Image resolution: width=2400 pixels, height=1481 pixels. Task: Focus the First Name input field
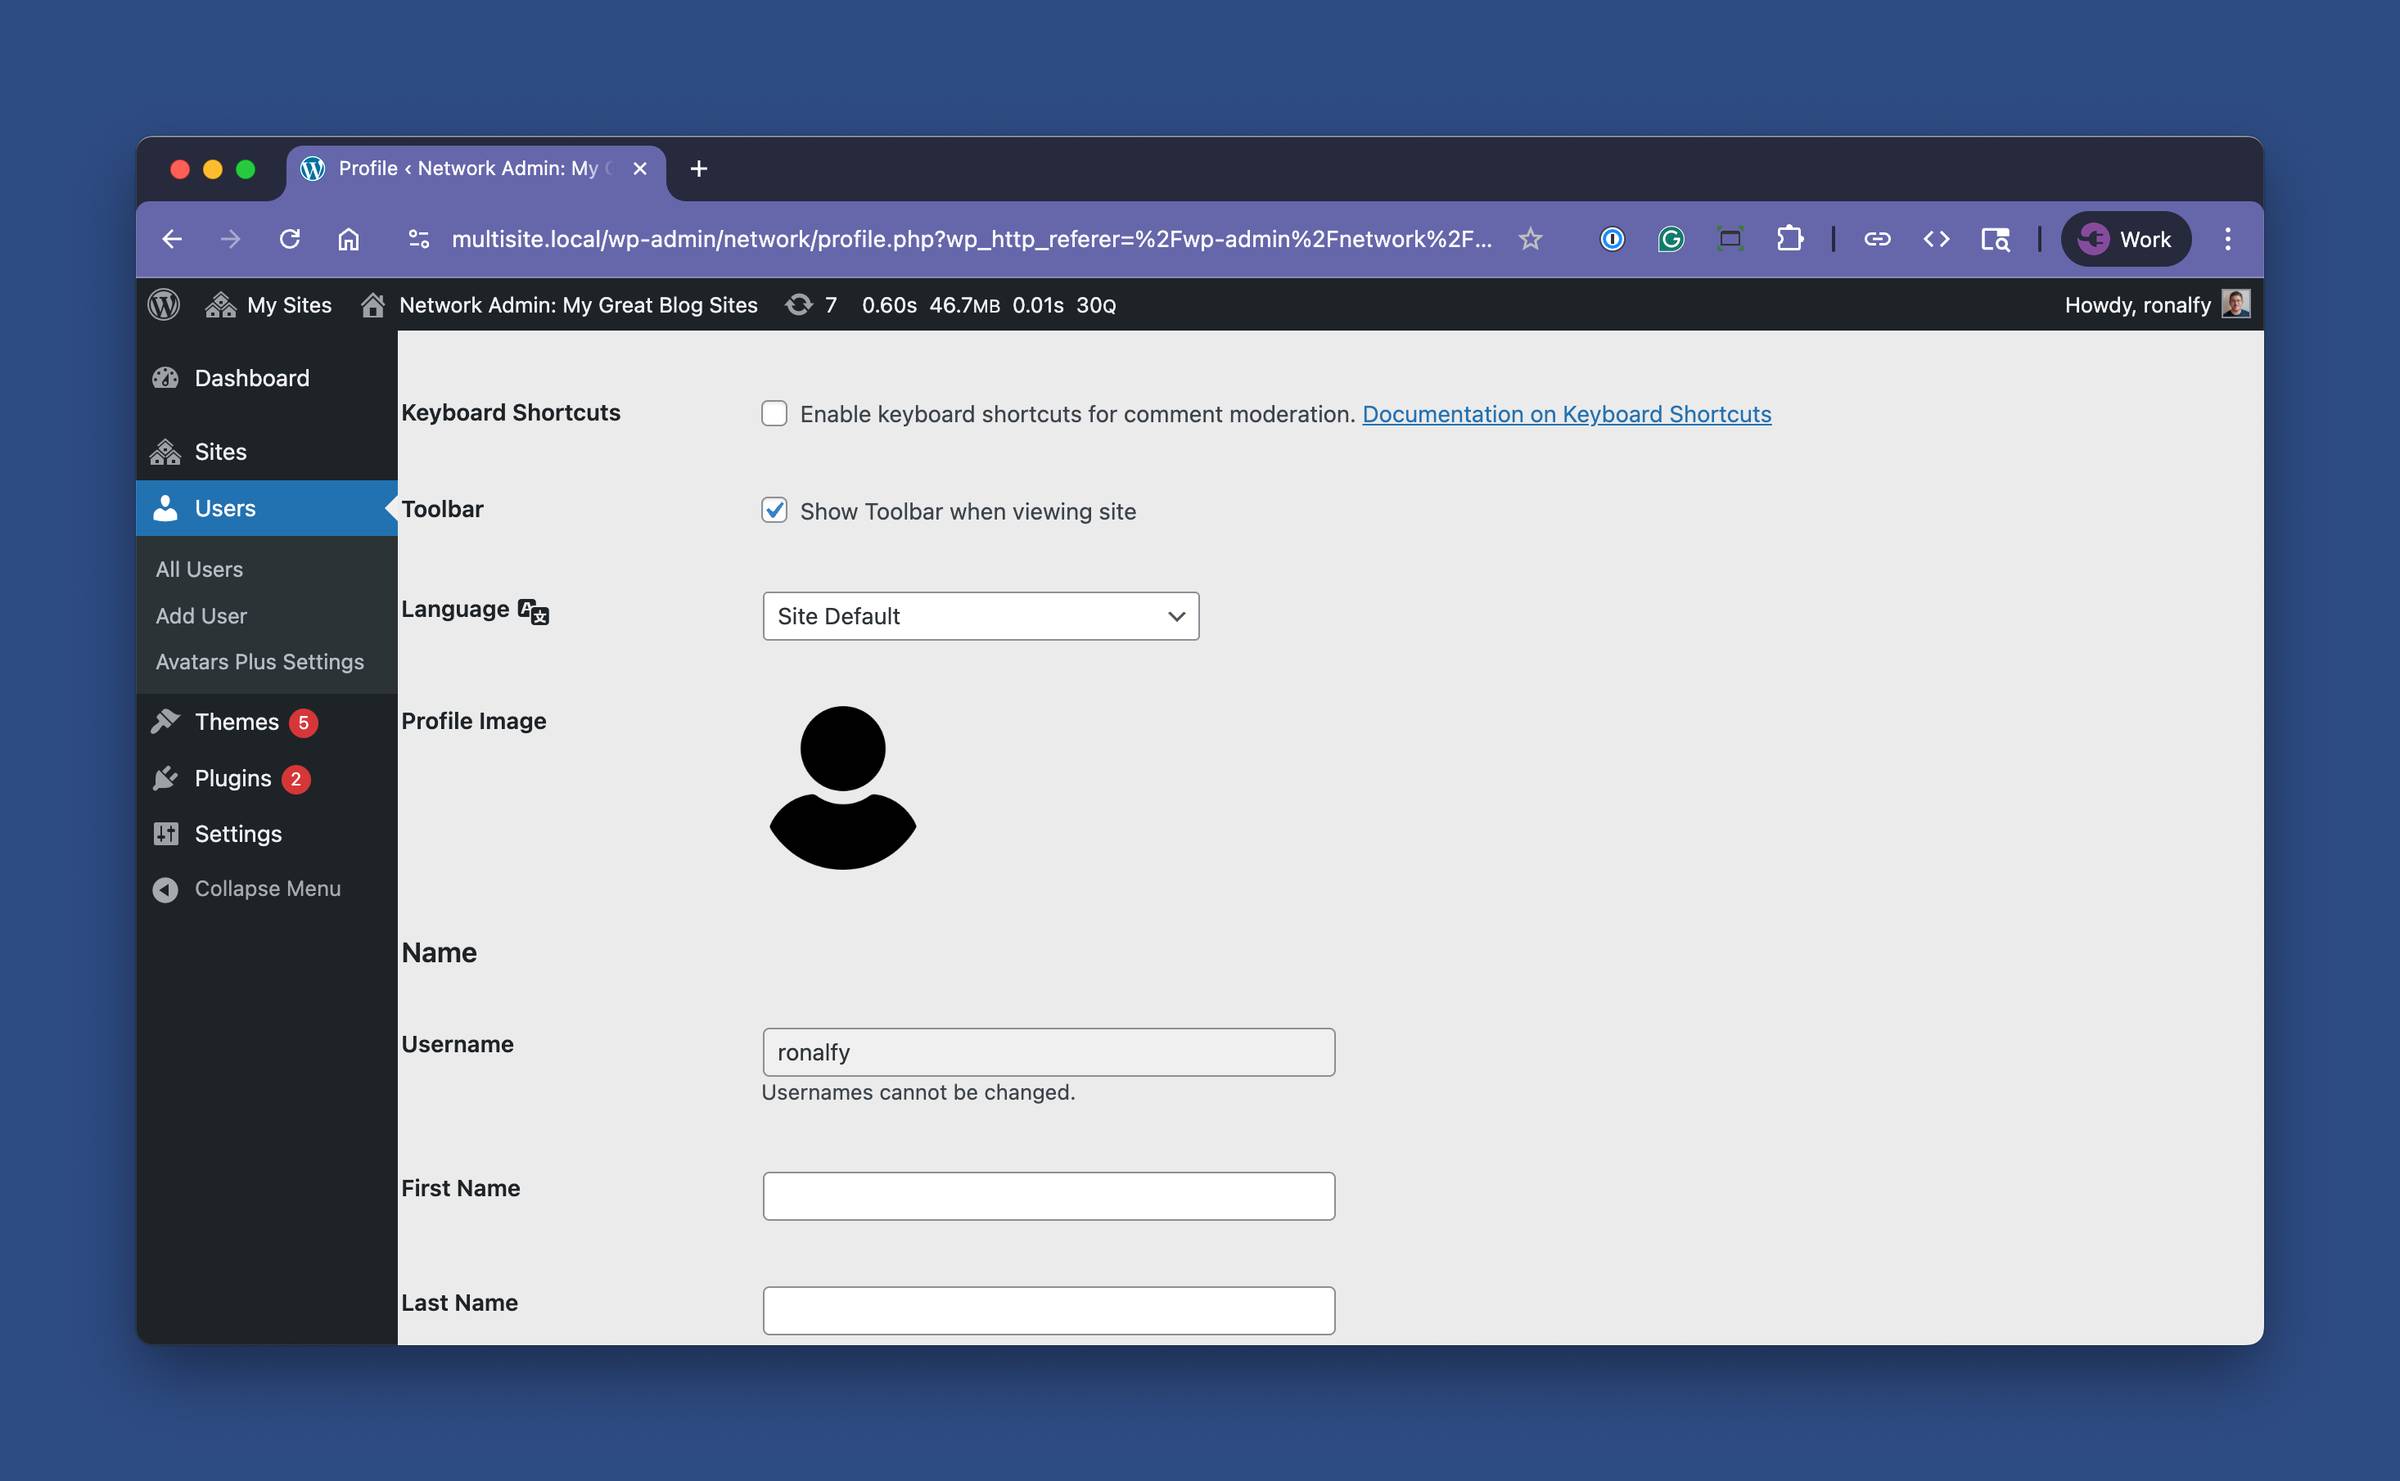pyautogui.click(x=1048, y=1196)
